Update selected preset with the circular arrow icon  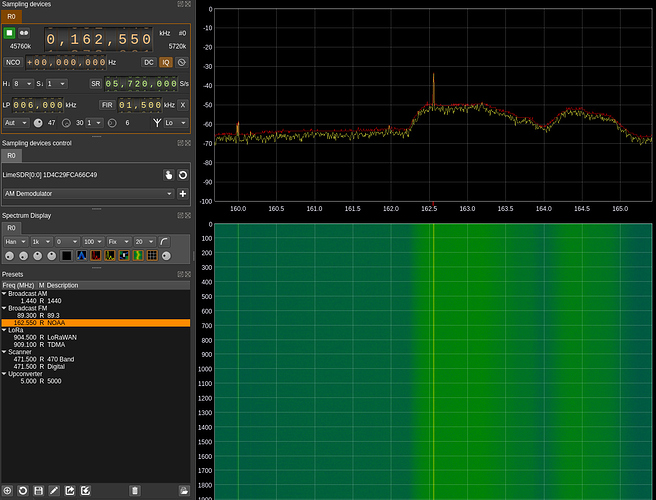[x=23, y=491]
